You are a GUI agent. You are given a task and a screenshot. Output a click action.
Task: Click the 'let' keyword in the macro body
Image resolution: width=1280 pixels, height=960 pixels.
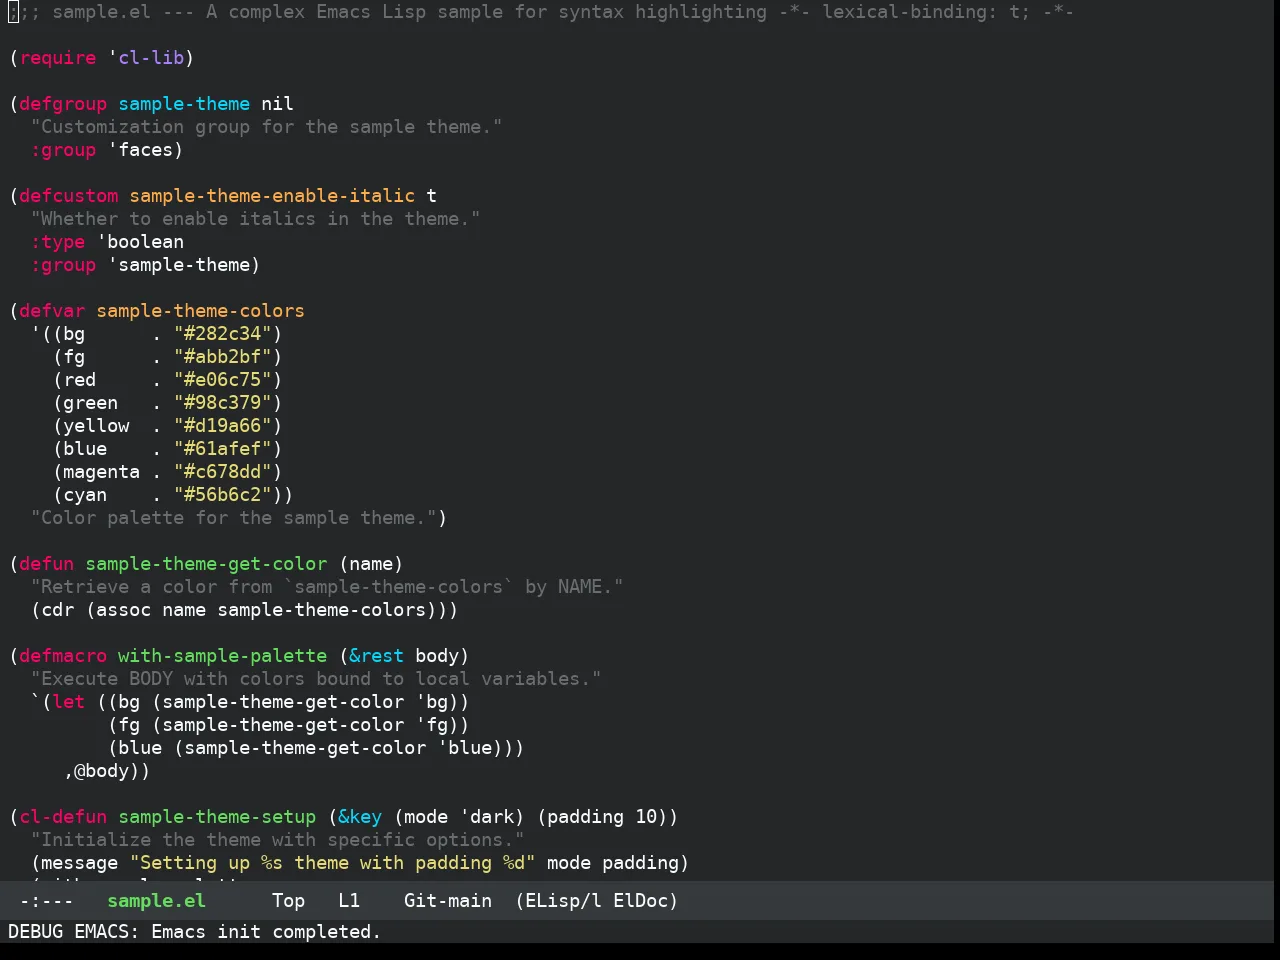69,702
